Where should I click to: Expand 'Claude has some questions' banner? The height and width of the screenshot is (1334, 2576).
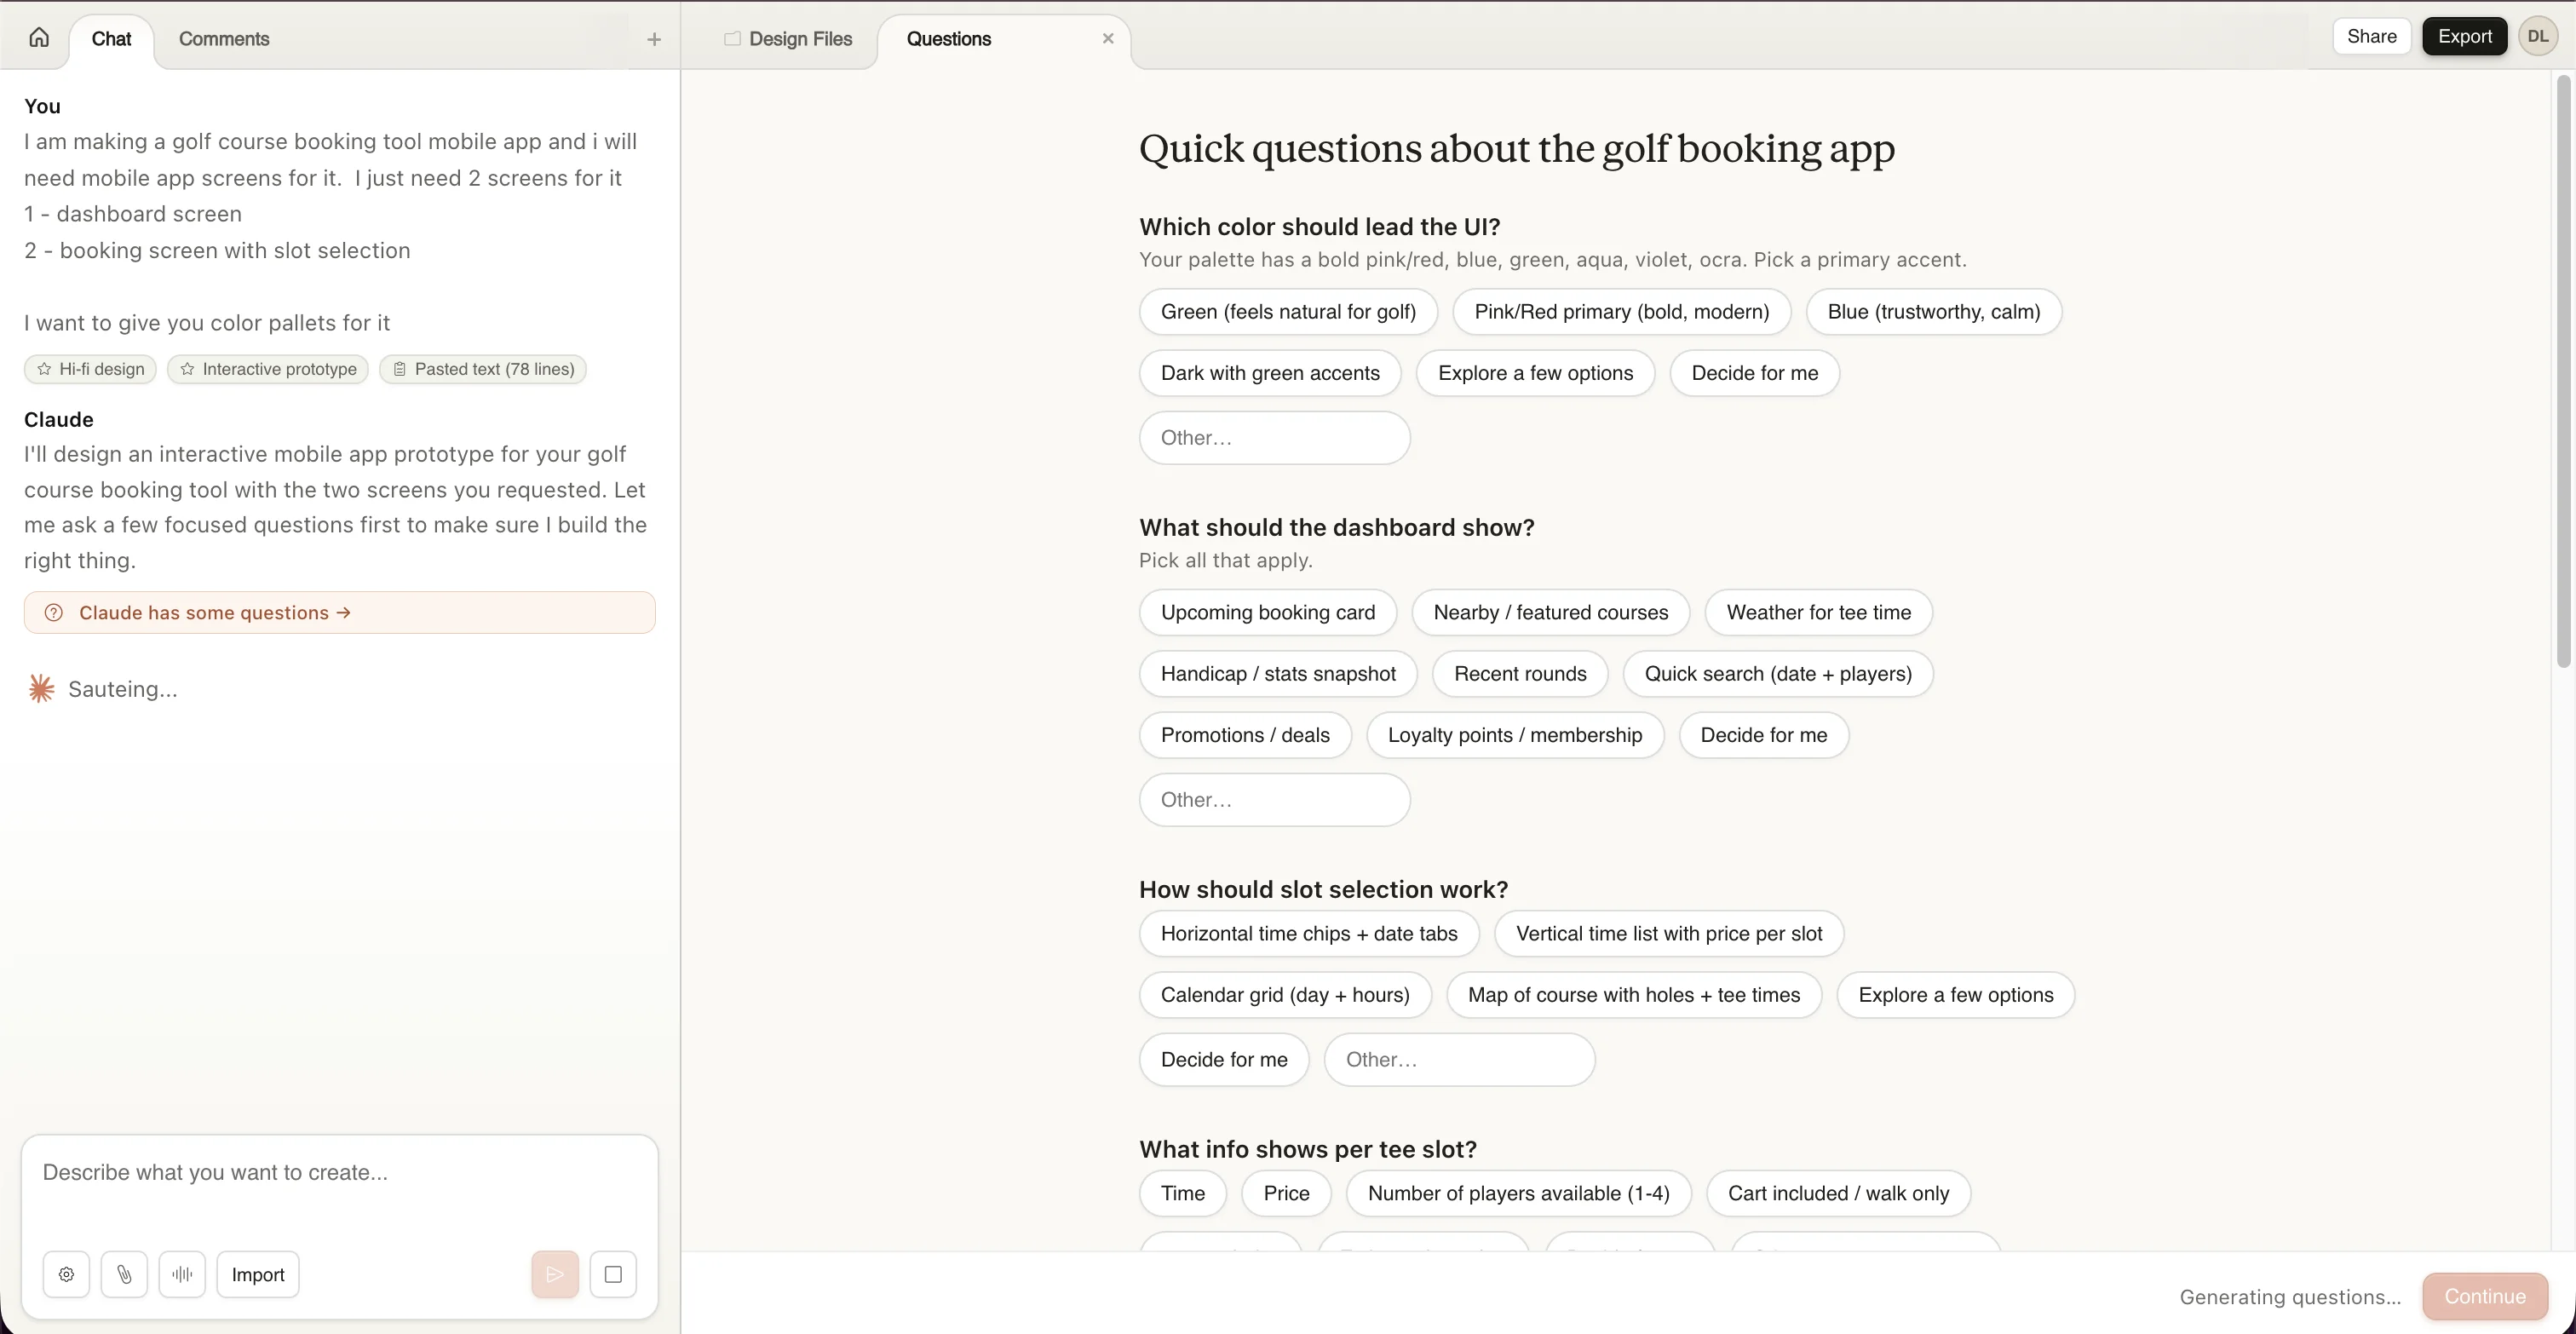[339, 612]
